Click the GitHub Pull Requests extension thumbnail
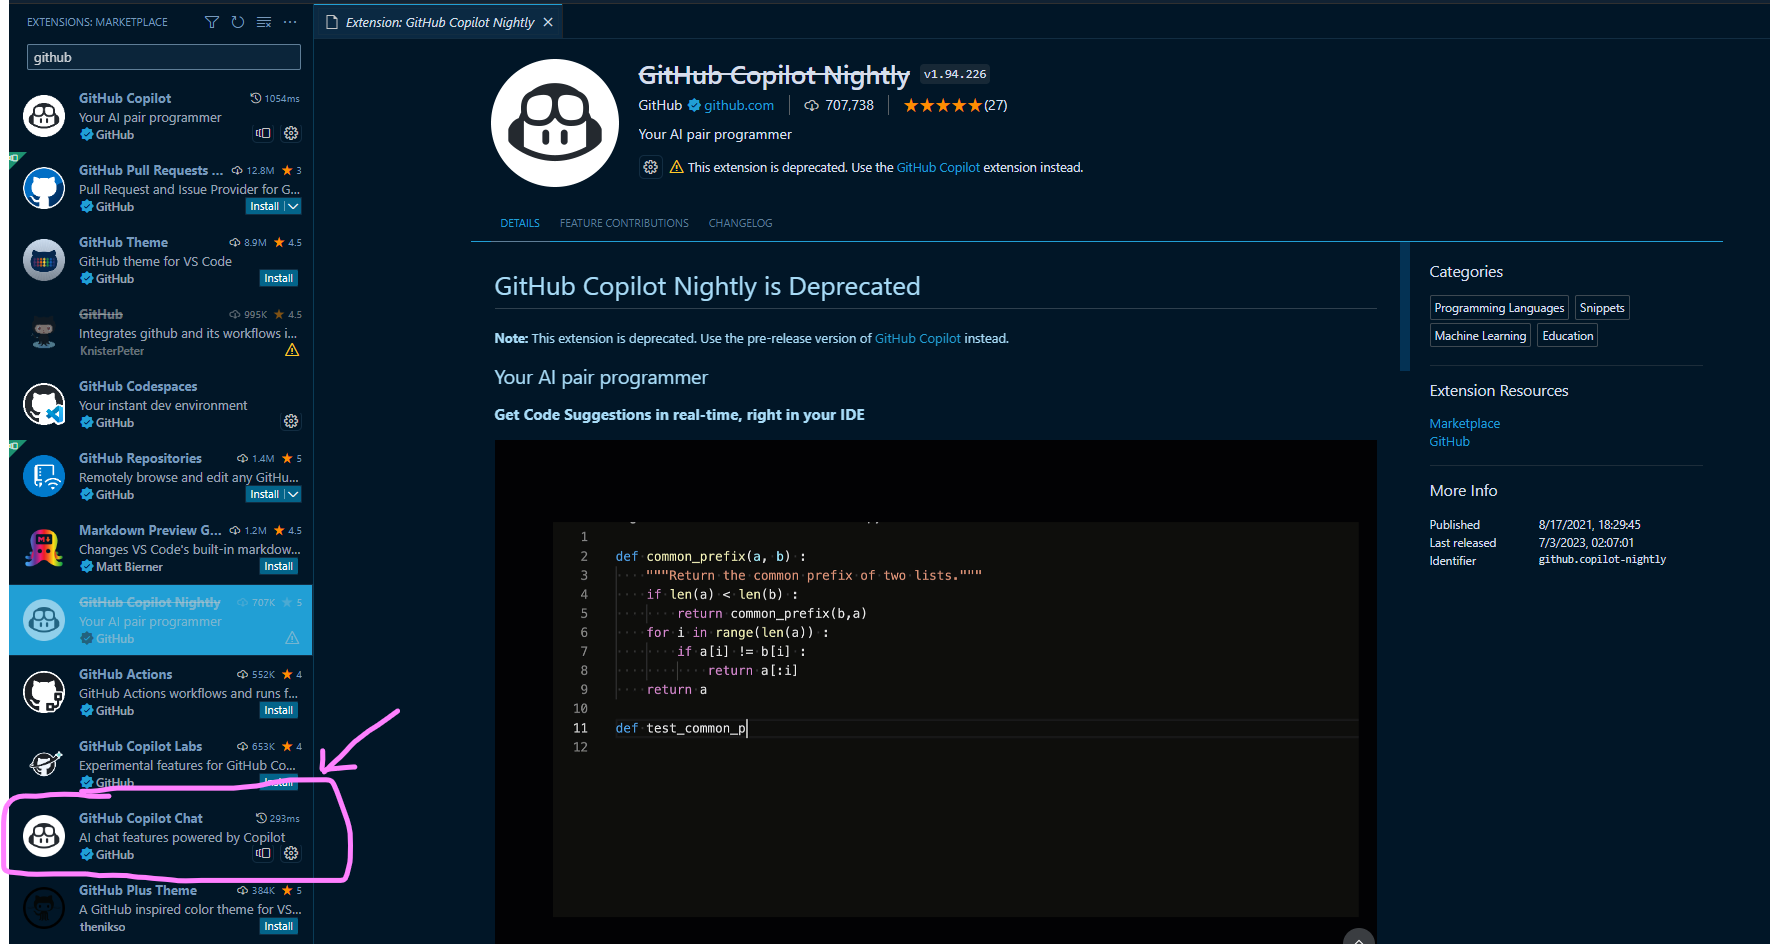The height and width of the screenshot is (944, 1770). (43, 188)
